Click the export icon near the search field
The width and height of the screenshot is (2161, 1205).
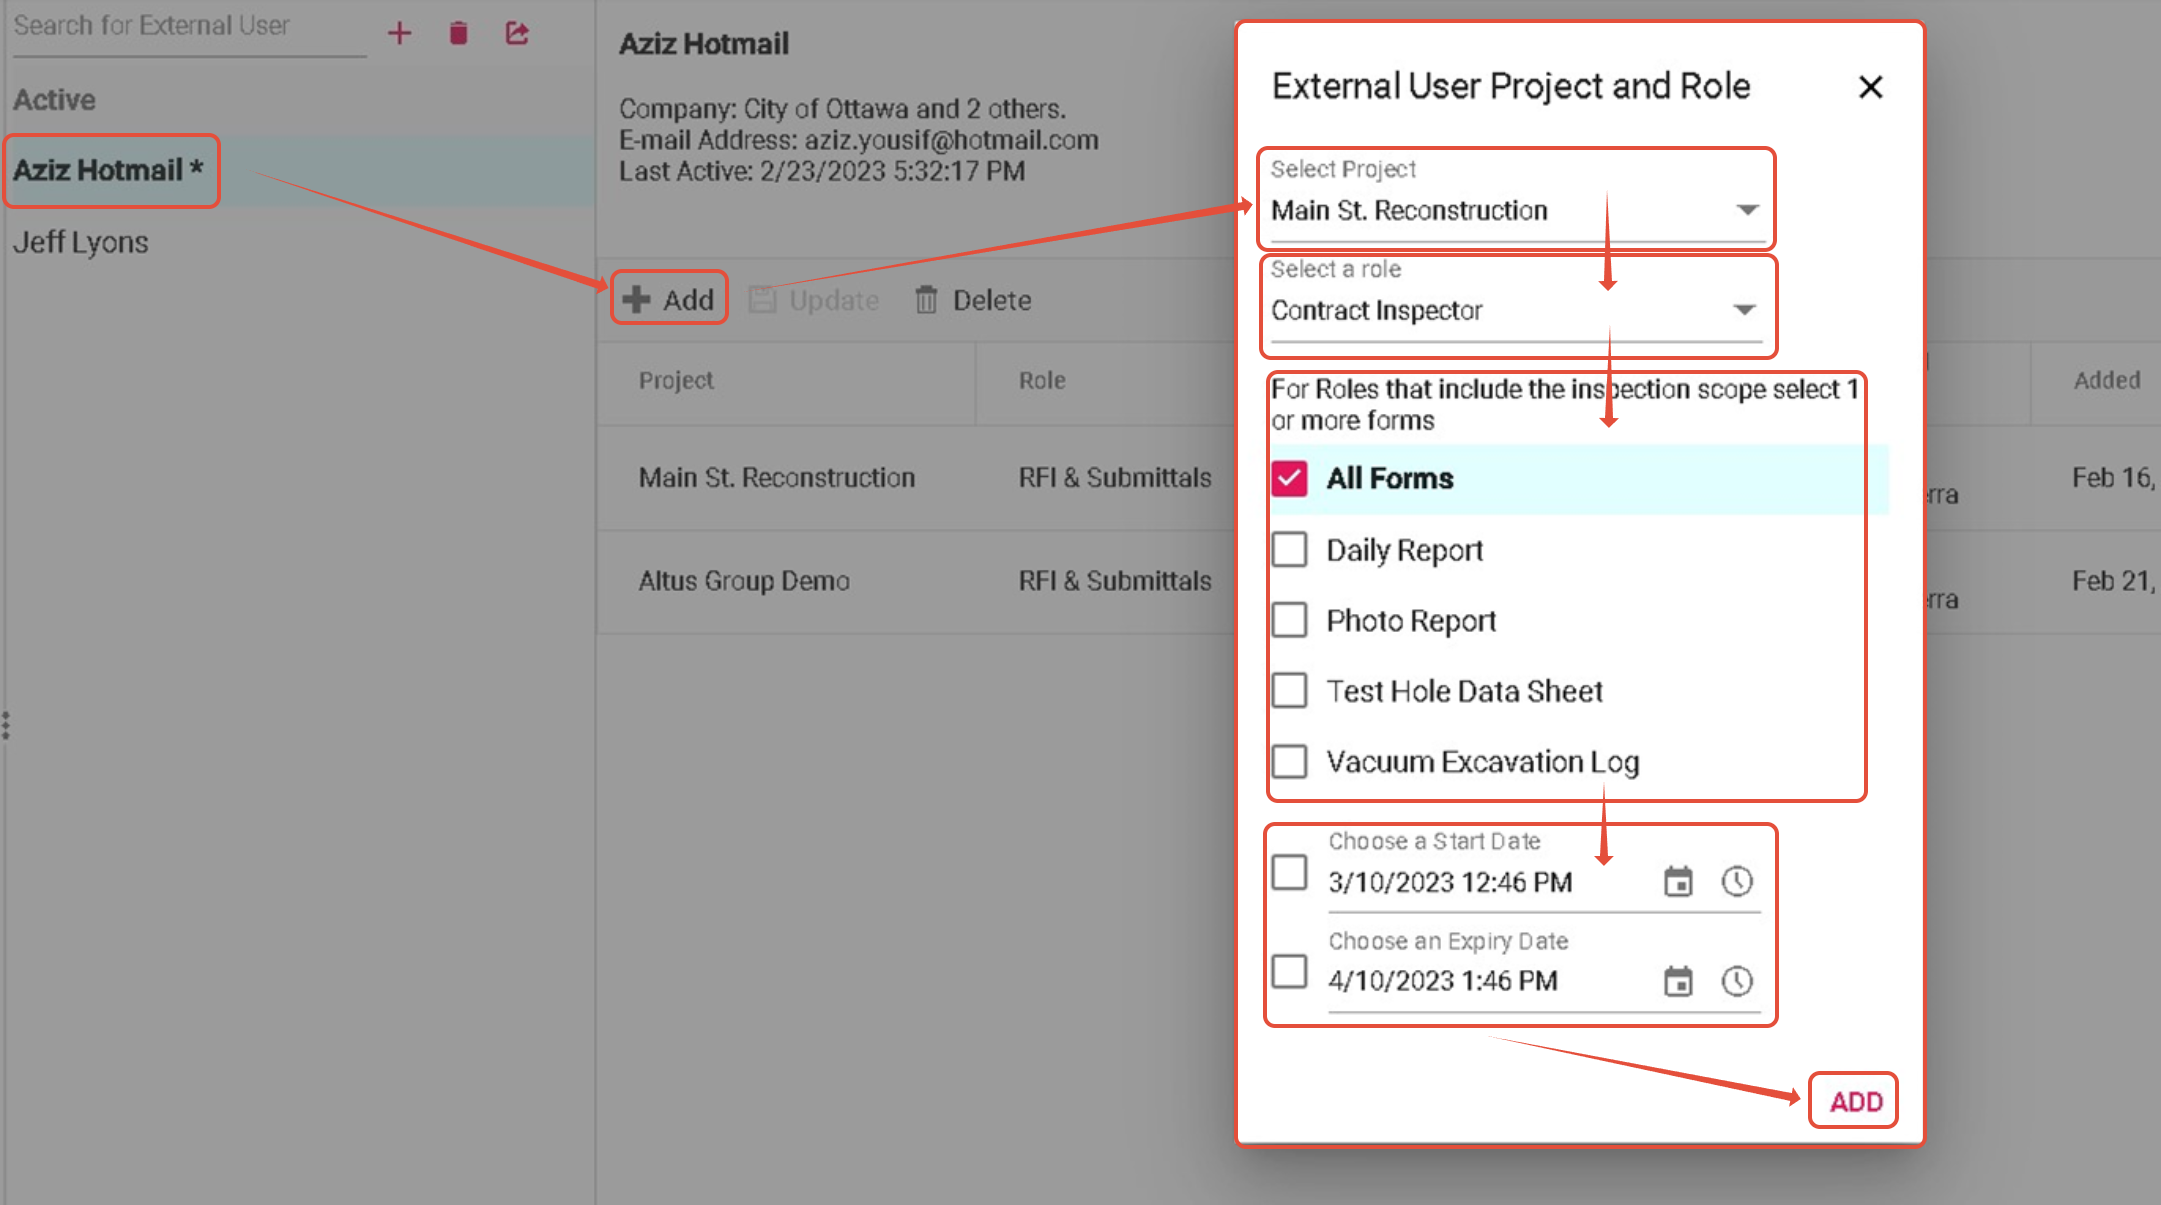coord(517,33)
